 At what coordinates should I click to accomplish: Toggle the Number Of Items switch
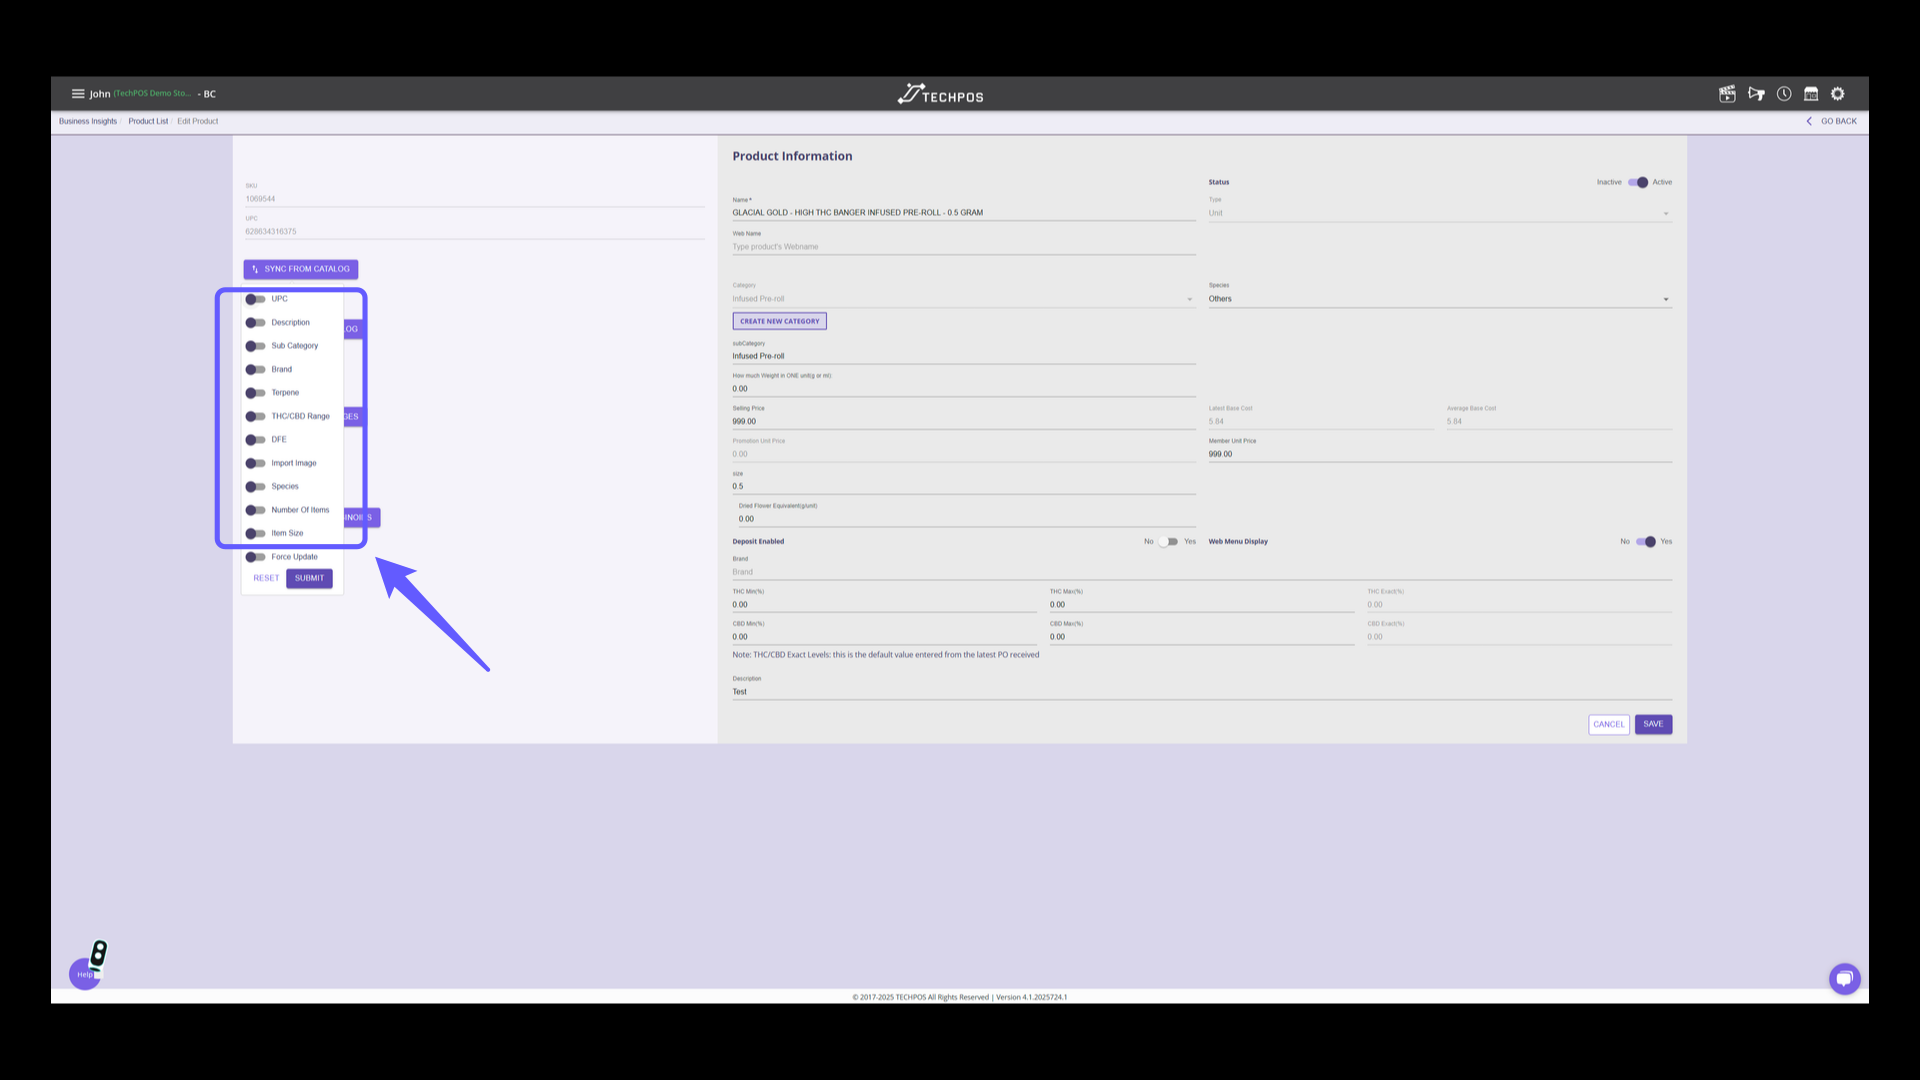[x=256, y=510]
